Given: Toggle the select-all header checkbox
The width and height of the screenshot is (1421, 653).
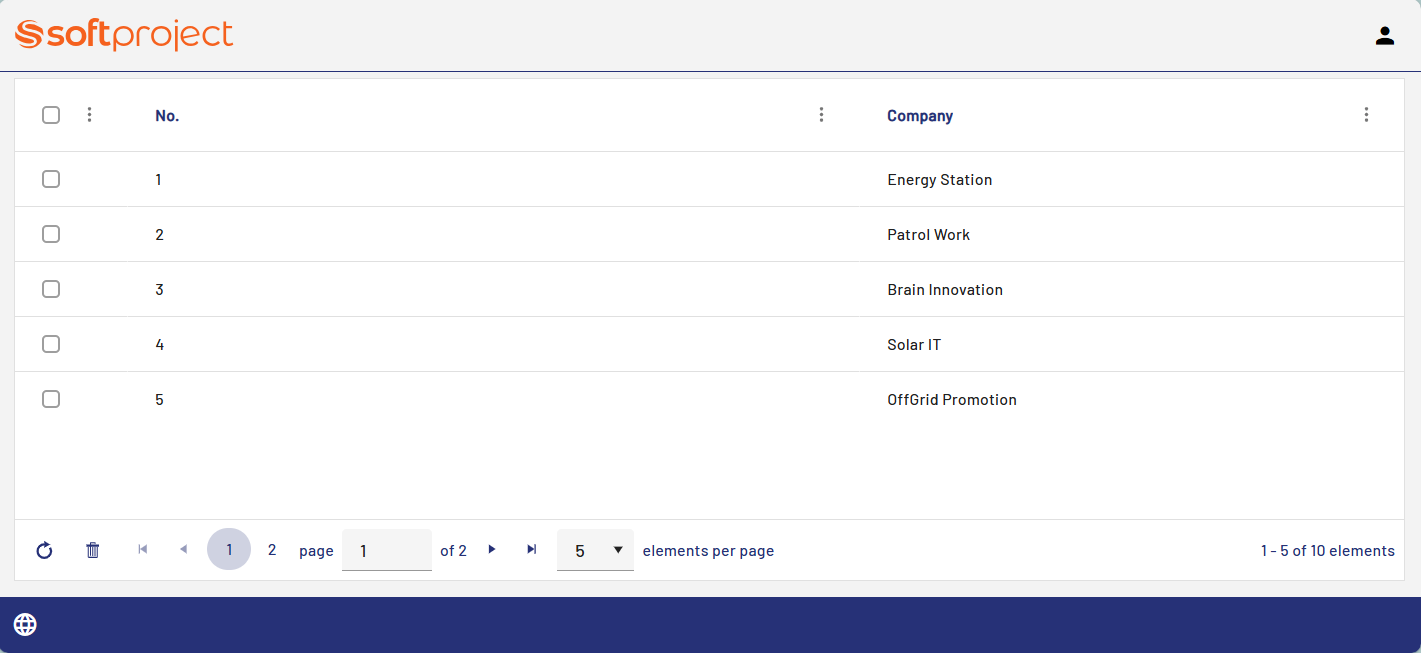Looking at the screenshot, I should pyautogui.click(x=51, y=115).
